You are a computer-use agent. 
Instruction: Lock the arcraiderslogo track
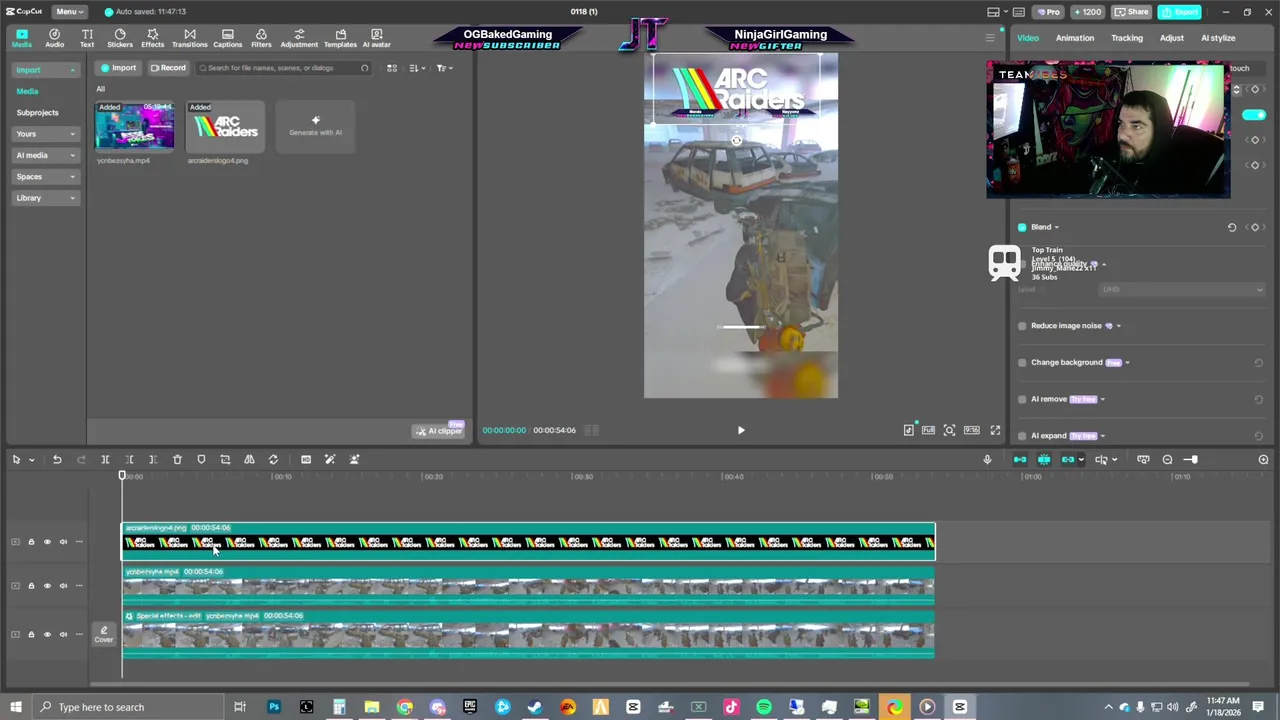click(x=31, y=542)
